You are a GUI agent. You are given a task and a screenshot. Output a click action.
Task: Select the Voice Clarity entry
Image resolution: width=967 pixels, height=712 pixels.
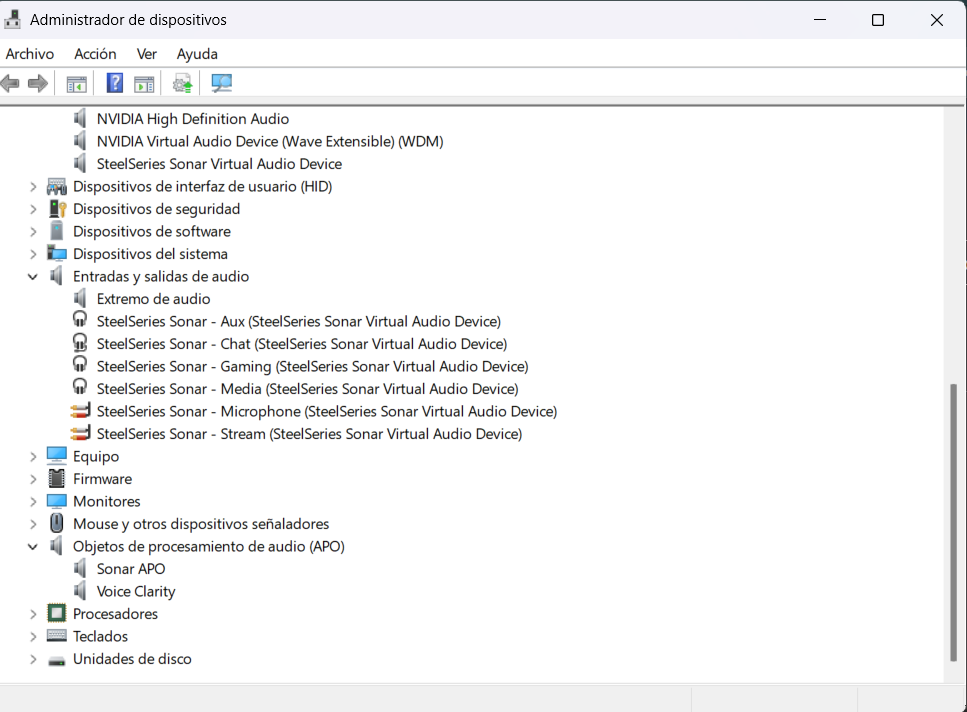coord(136,592)
